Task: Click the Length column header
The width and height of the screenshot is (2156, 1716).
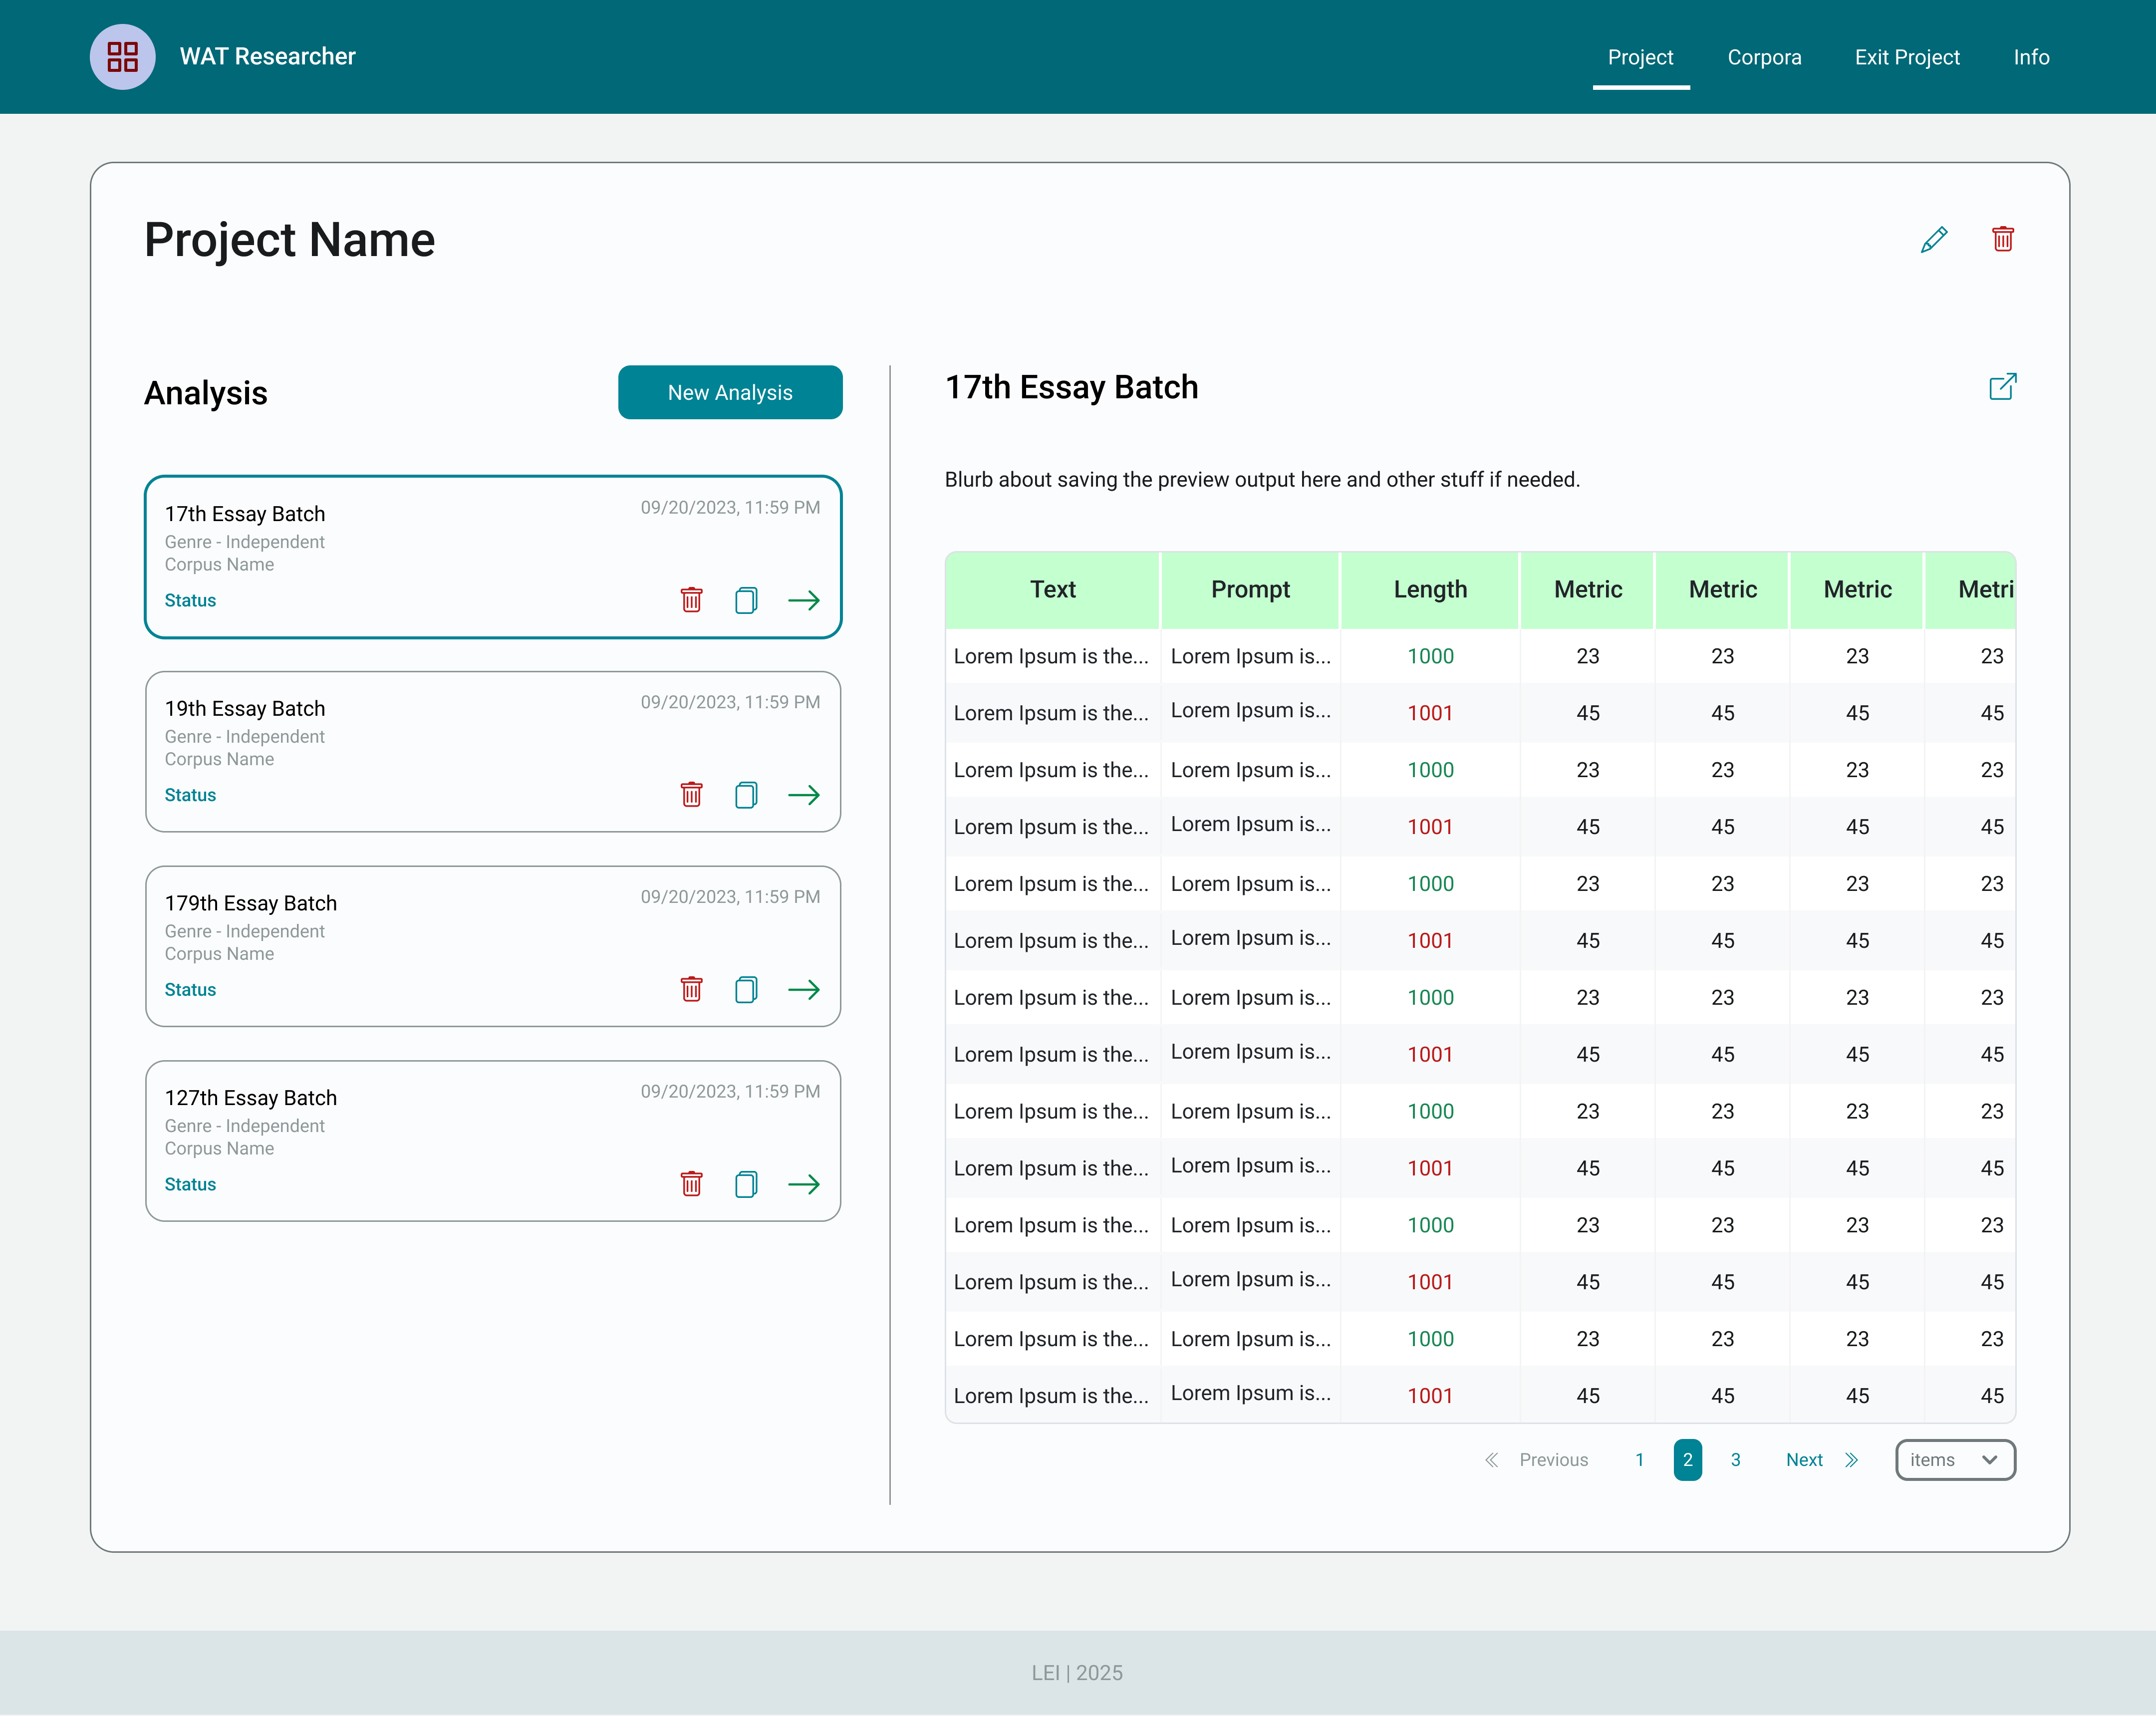Action: coord(1430,590)
